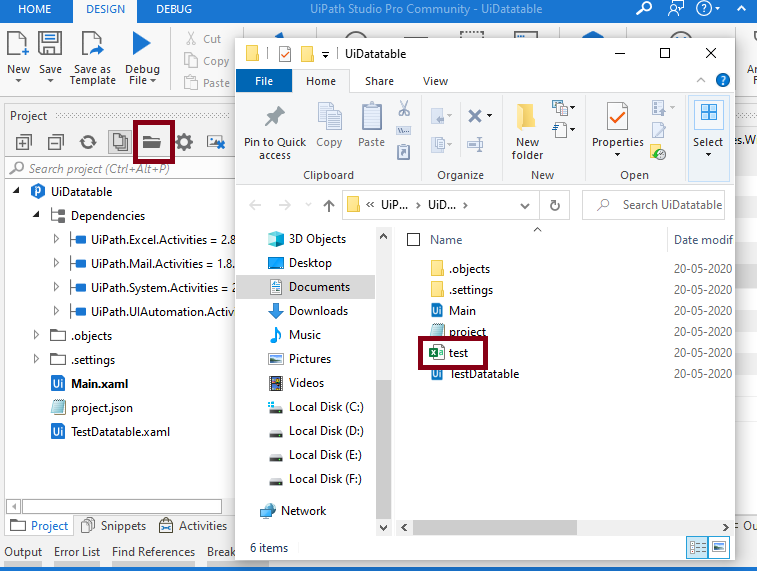The height and width of the screenshot is (571, 757).
Task: Collapse UiDatatable project tree node
Action: point(17,191)
